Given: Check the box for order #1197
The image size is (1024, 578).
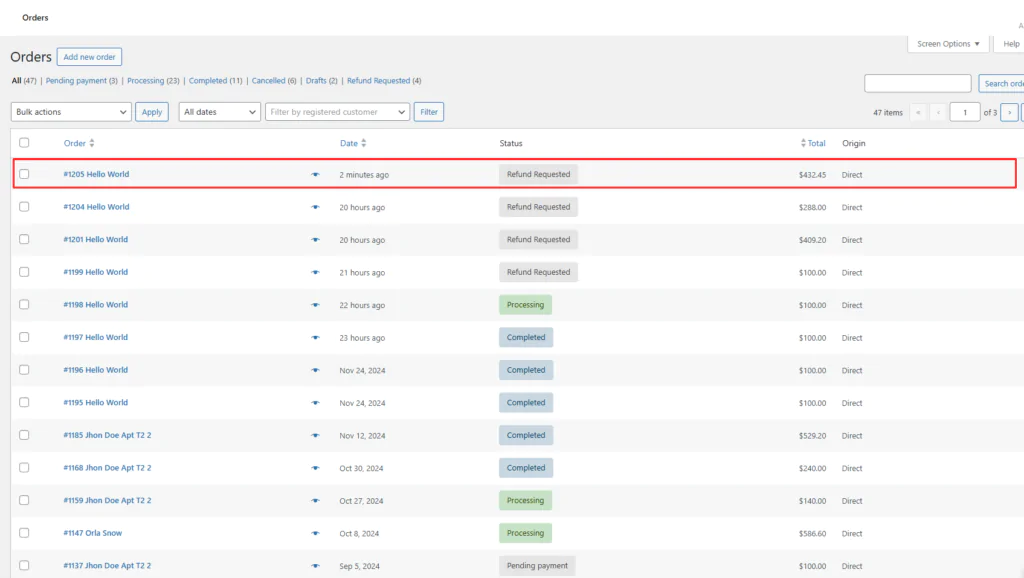Looking at the screenshot, I should 24,337.
